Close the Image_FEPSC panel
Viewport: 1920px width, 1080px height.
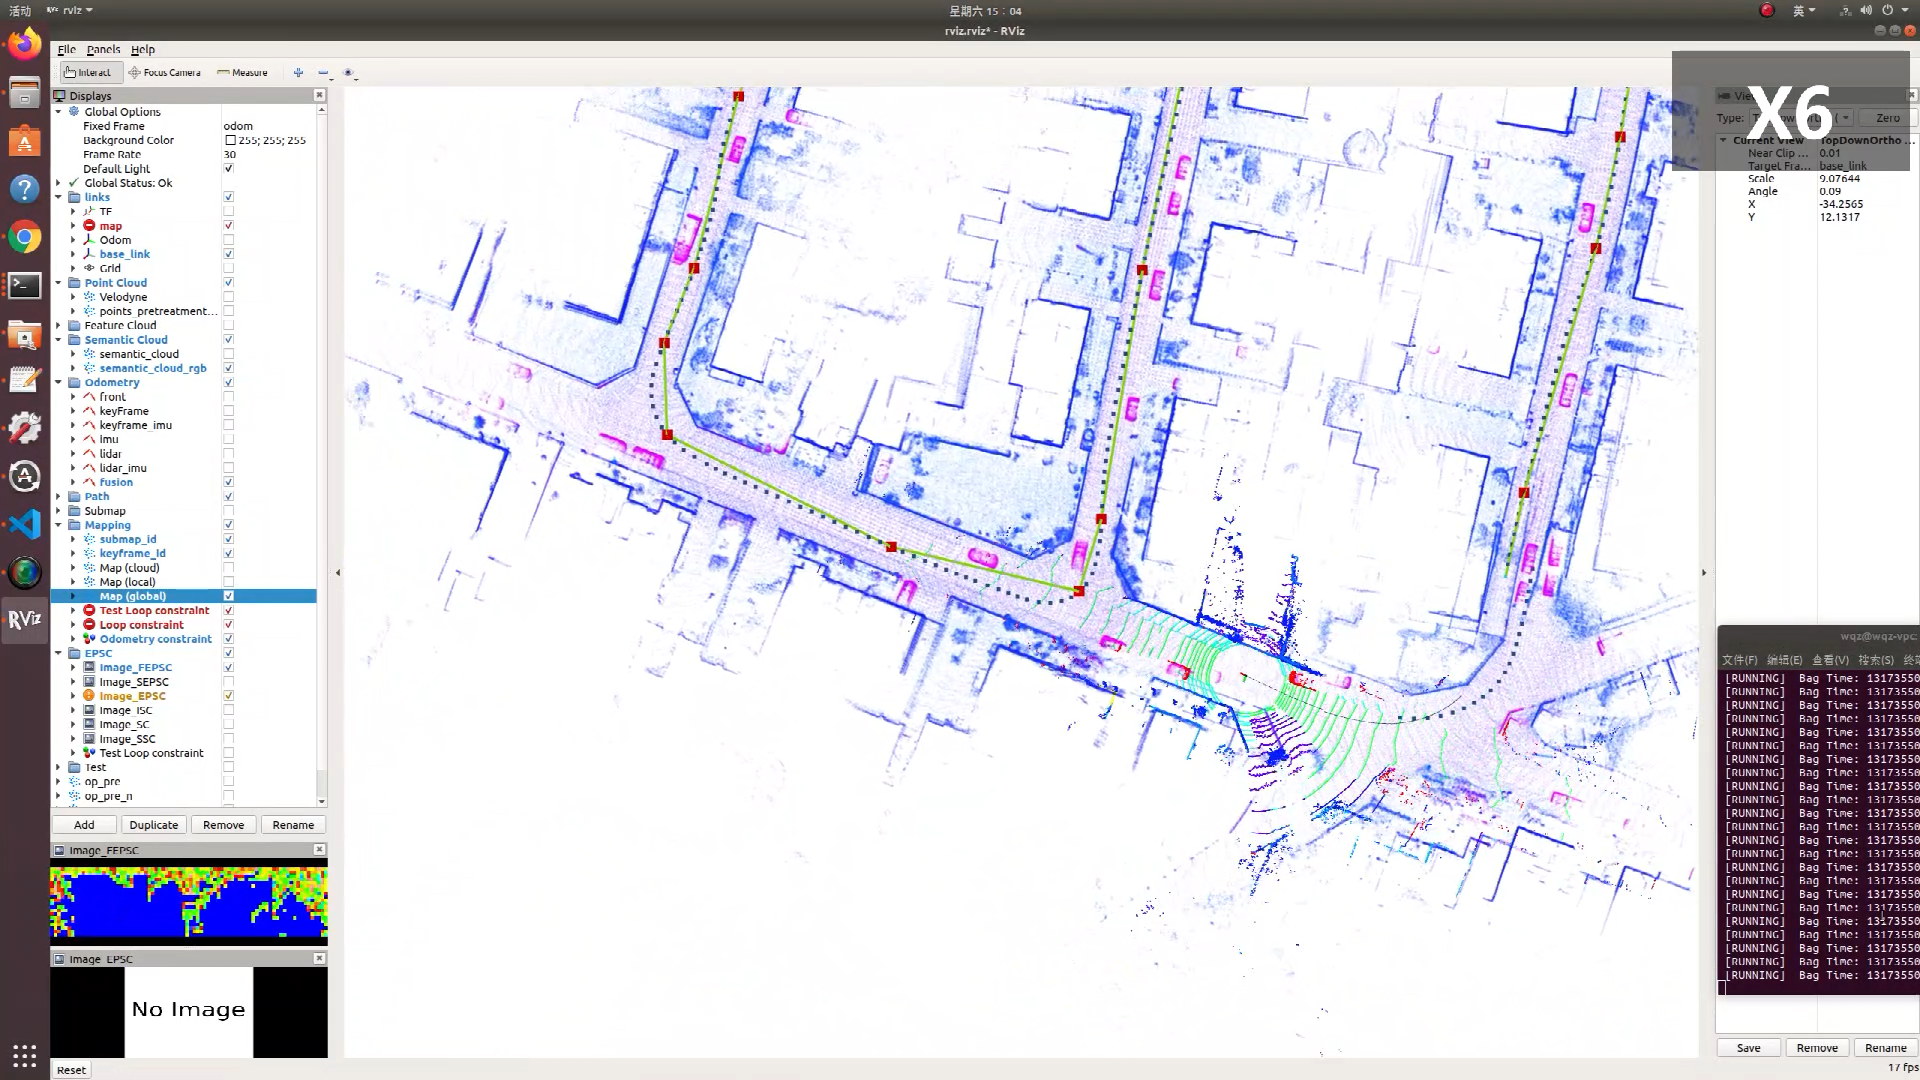(319, 849)
